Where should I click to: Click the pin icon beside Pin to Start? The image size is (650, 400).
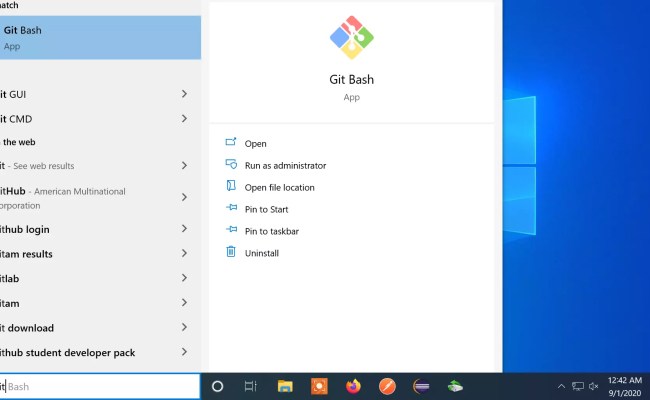(231, 207)
